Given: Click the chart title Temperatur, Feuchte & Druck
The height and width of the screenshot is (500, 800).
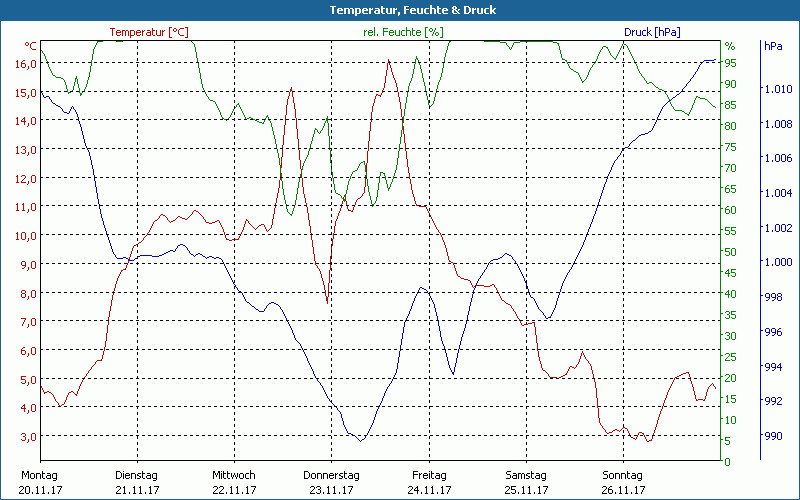Looking at the screenshot, I should pyautogui.click(x=399, y=10).
